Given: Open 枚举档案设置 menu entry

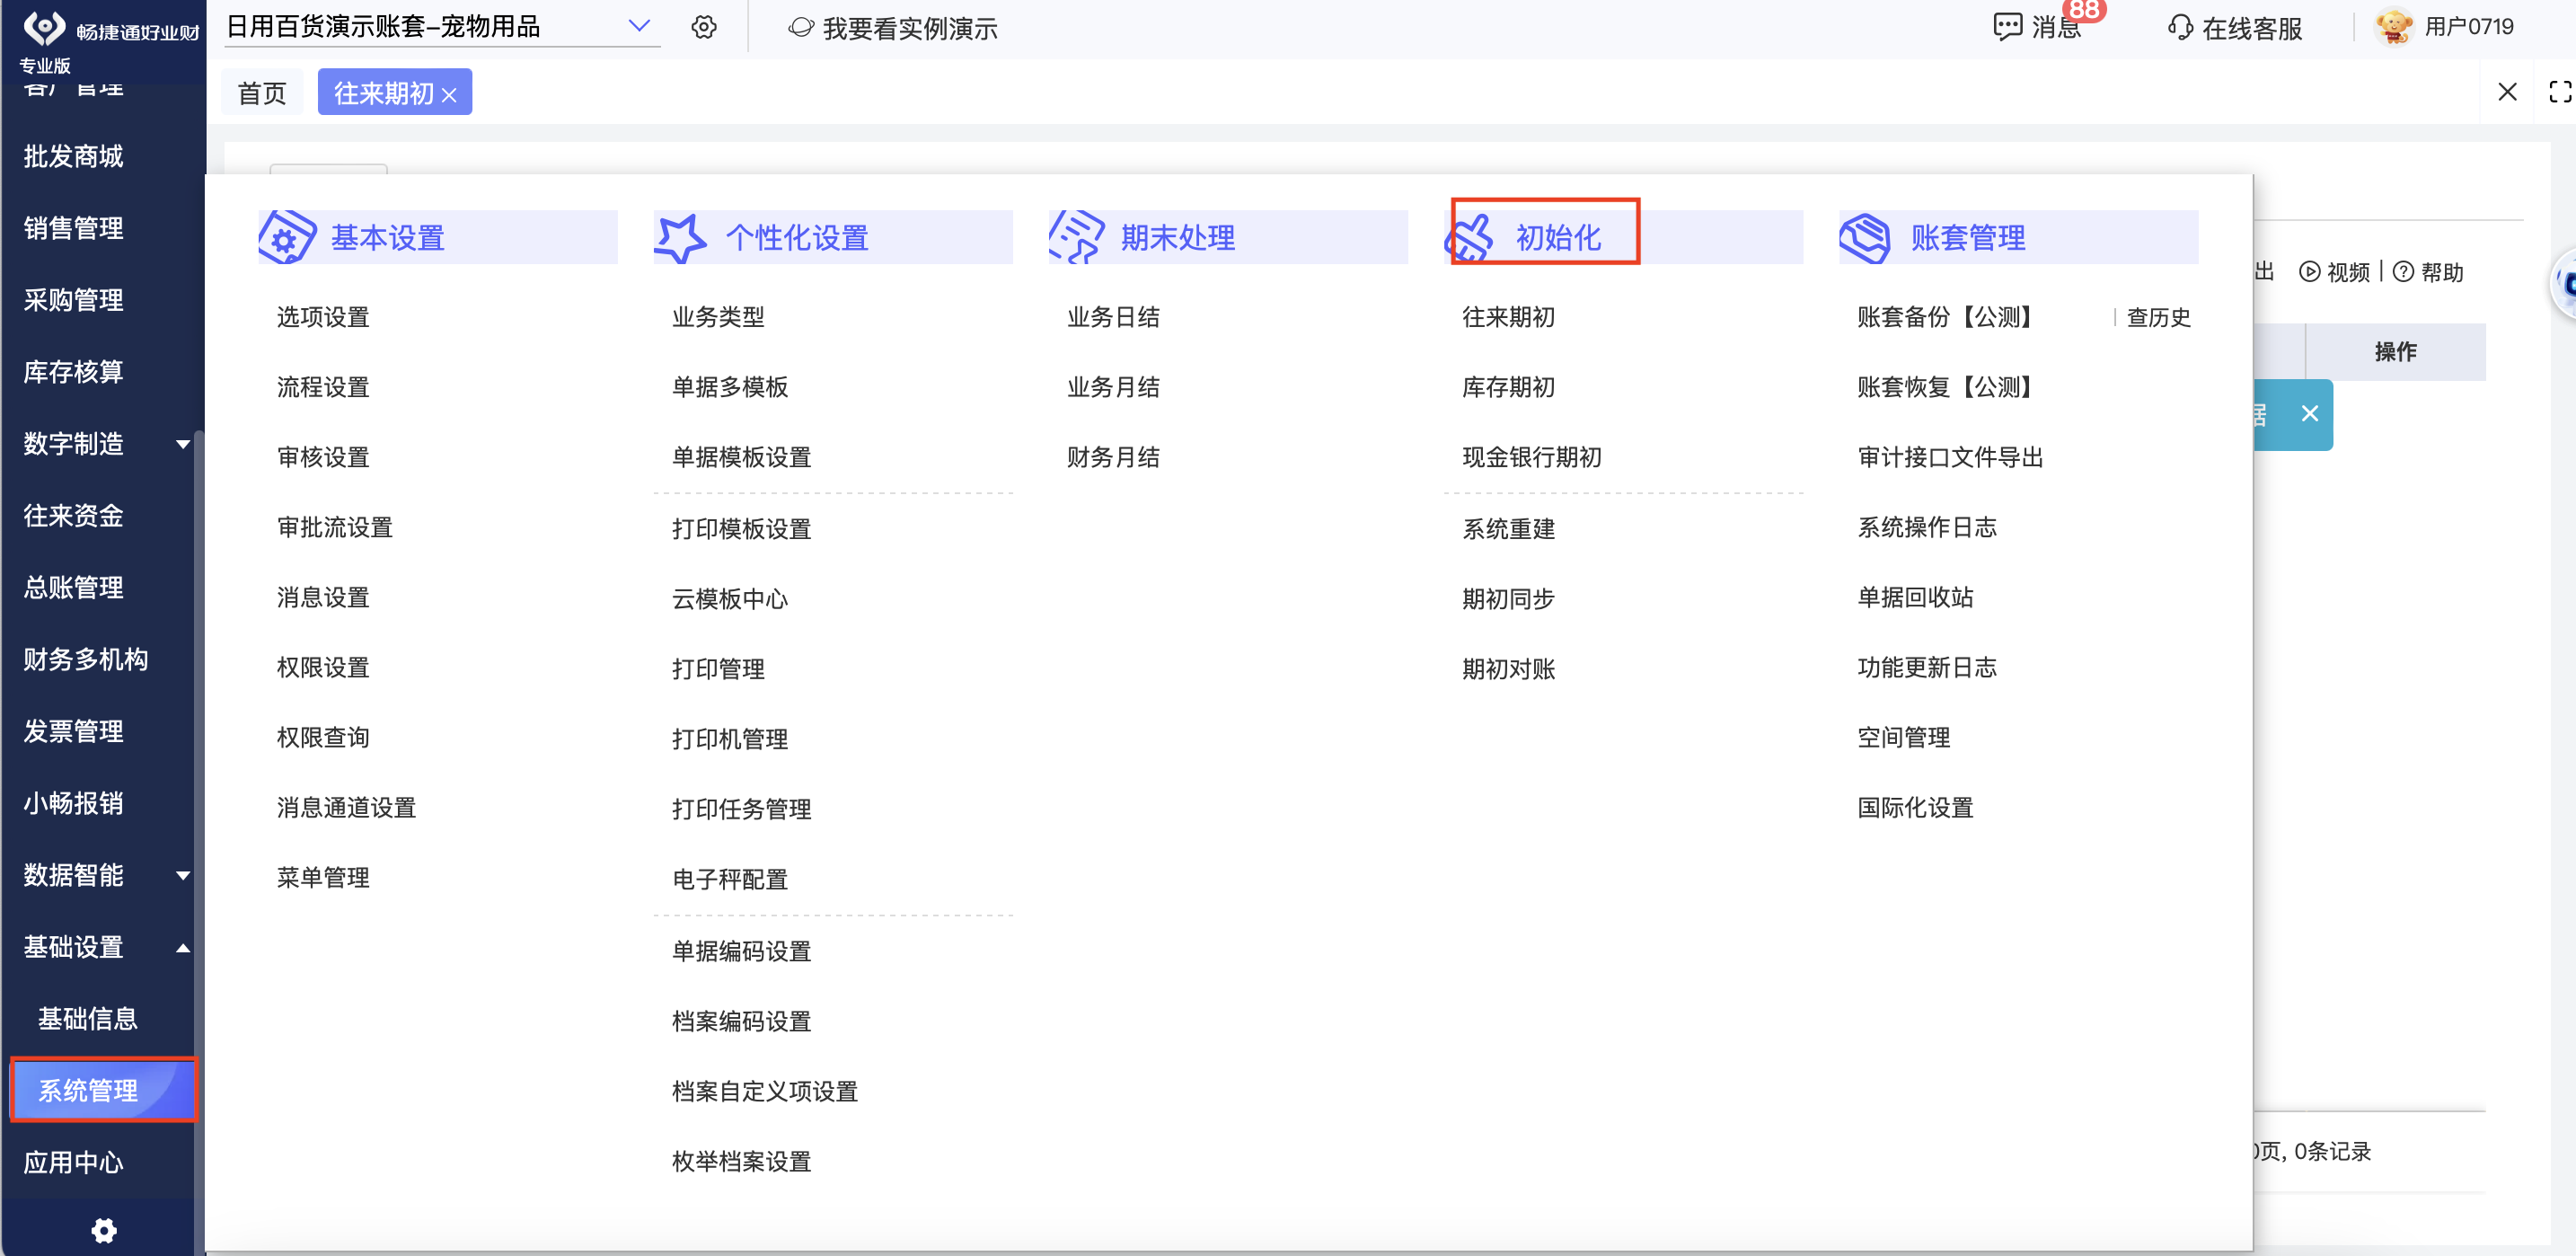Looking at the screenshot, I should pos(741,1161).
